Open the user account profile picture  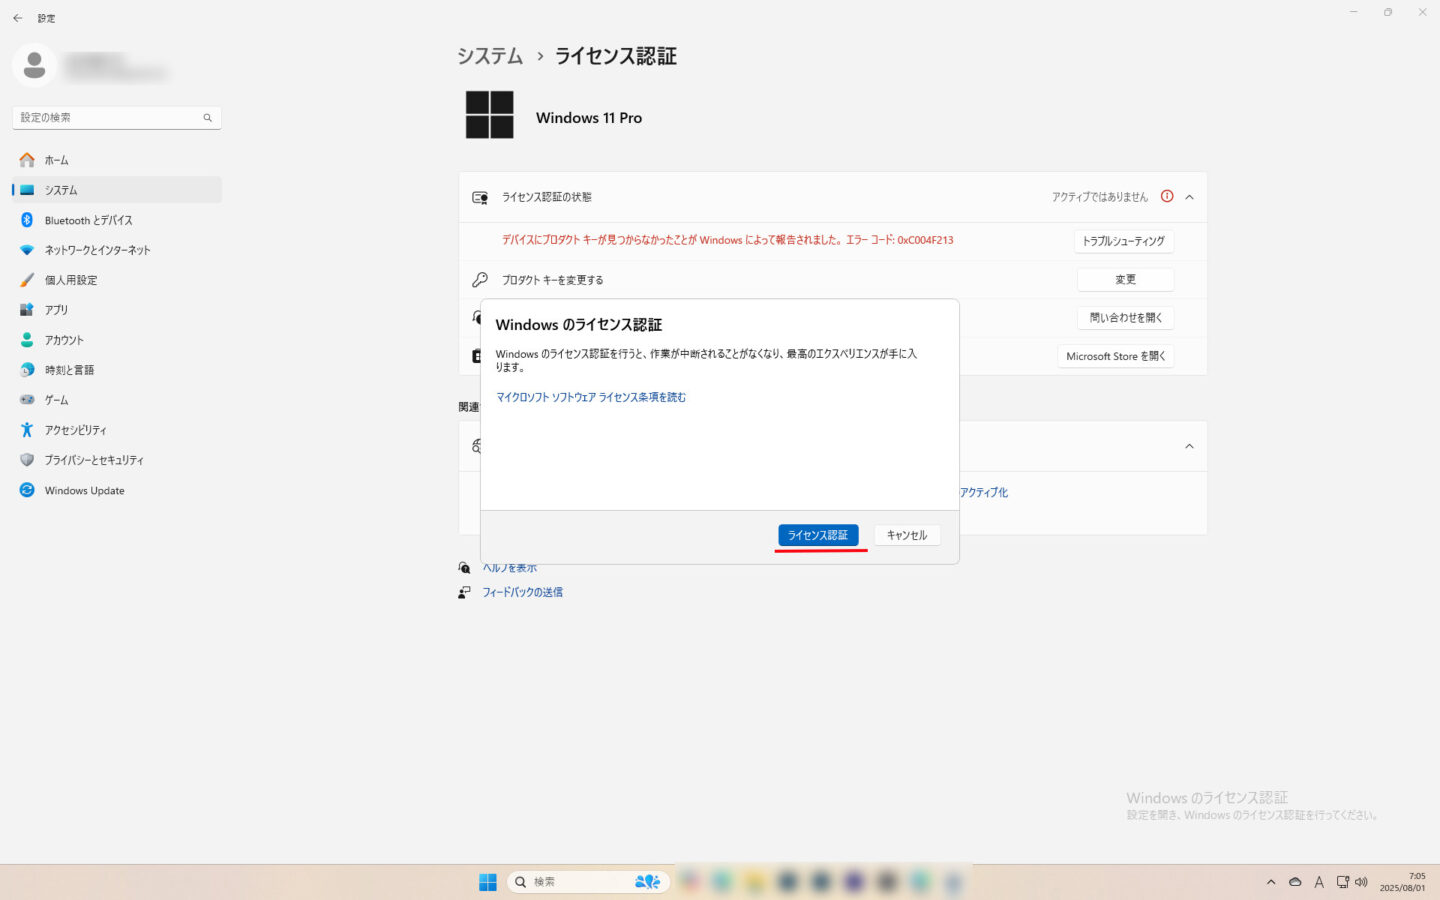34,65
